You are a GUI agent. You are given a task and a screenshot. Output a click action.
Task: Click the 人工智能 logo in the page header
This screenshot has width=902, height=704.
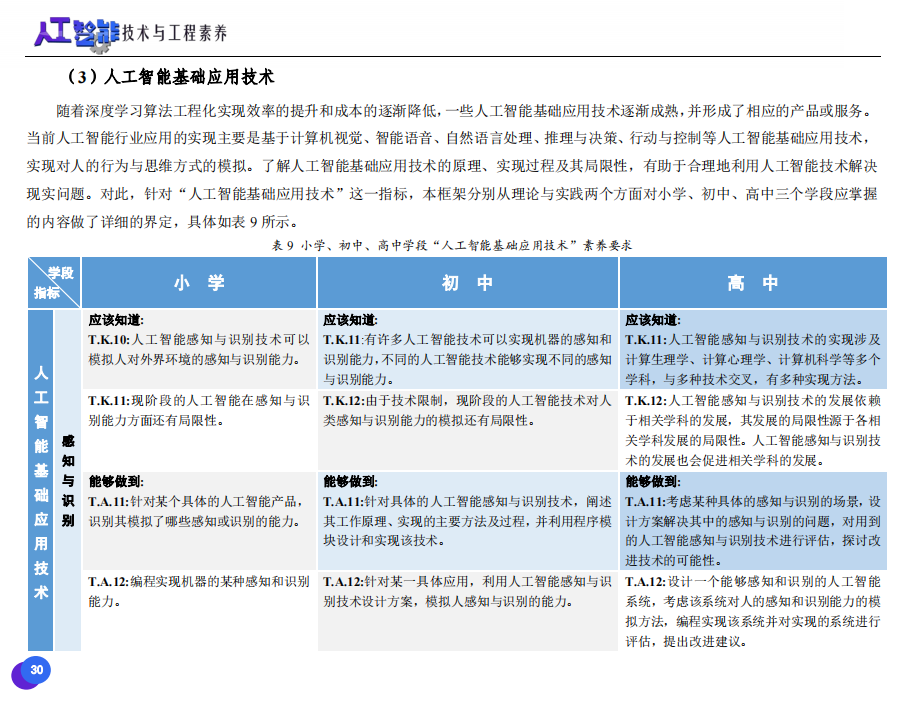point(75,33)
